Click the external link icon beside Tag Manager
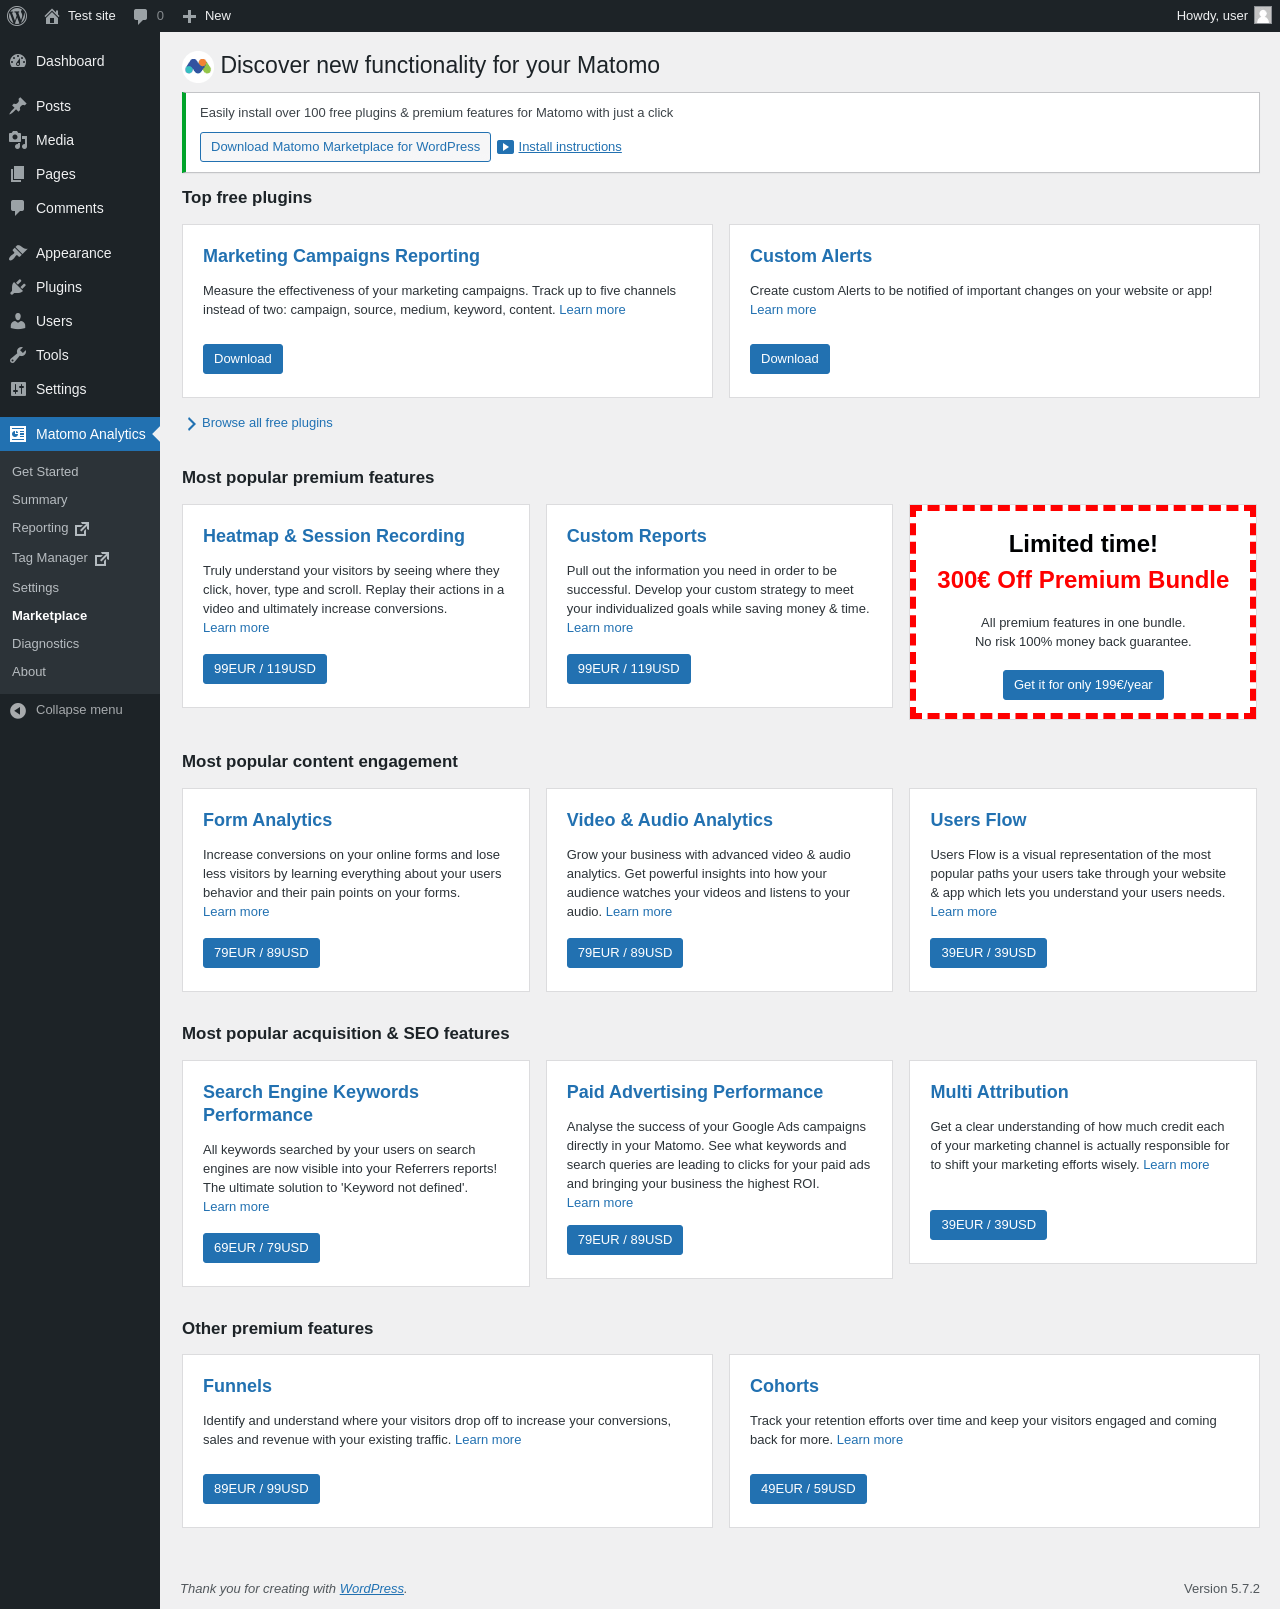The height and width of the screenshot is (1609, 1280). coord(101,558)
